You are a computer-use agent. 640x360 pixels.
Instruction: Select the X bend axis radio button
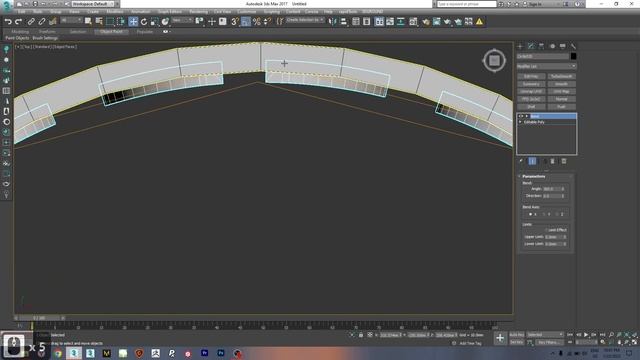tap(530, 214)
